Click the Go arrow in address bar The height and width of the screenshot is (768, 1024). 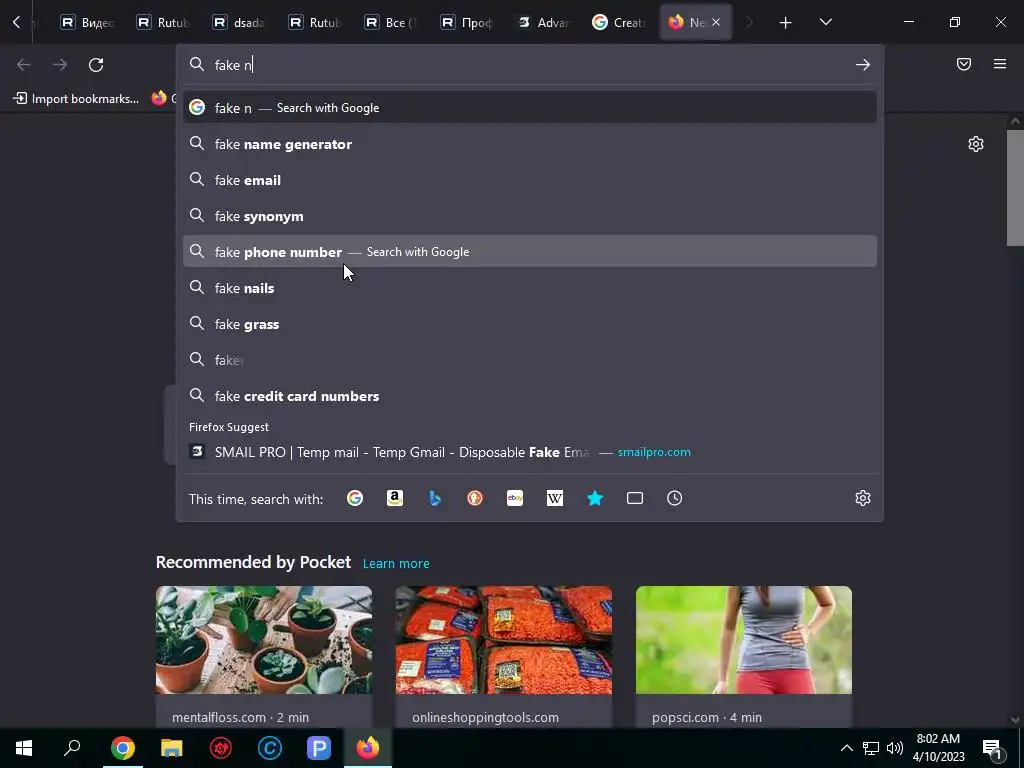[x=863, y=65]
